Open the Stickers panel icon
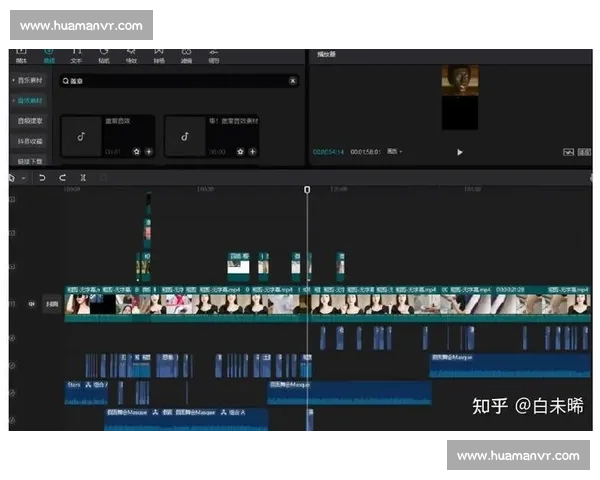This screenshot has height=480, width=600. tap(103, 55)
